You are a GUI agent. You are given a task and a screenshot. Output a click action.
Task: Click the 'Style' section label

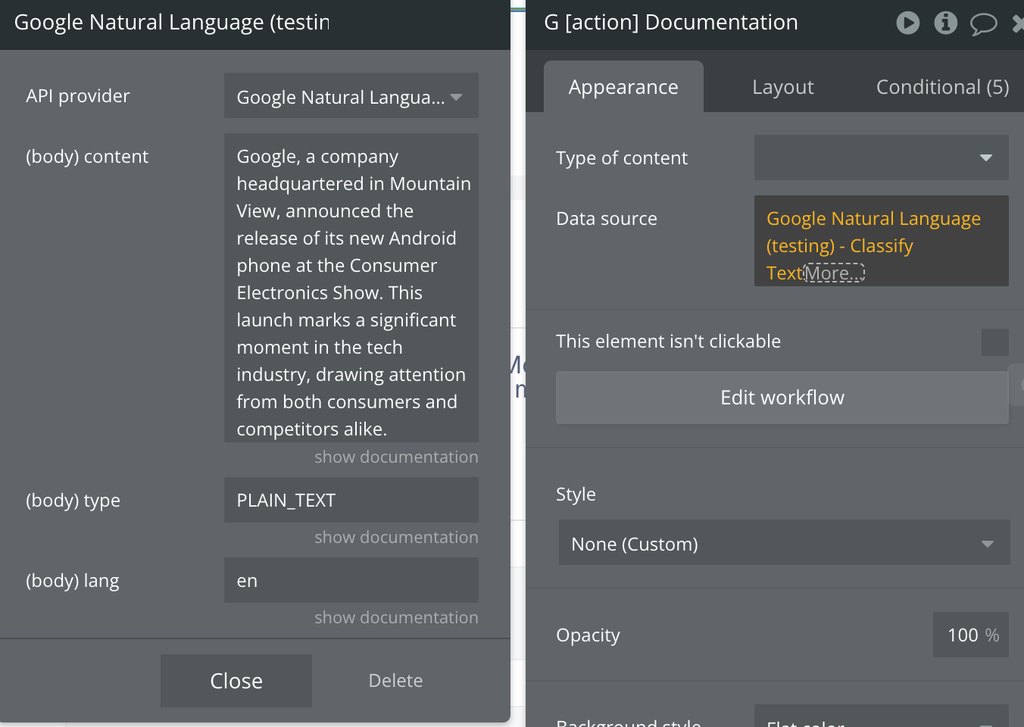pyautogui.click(x=575, y=494)
